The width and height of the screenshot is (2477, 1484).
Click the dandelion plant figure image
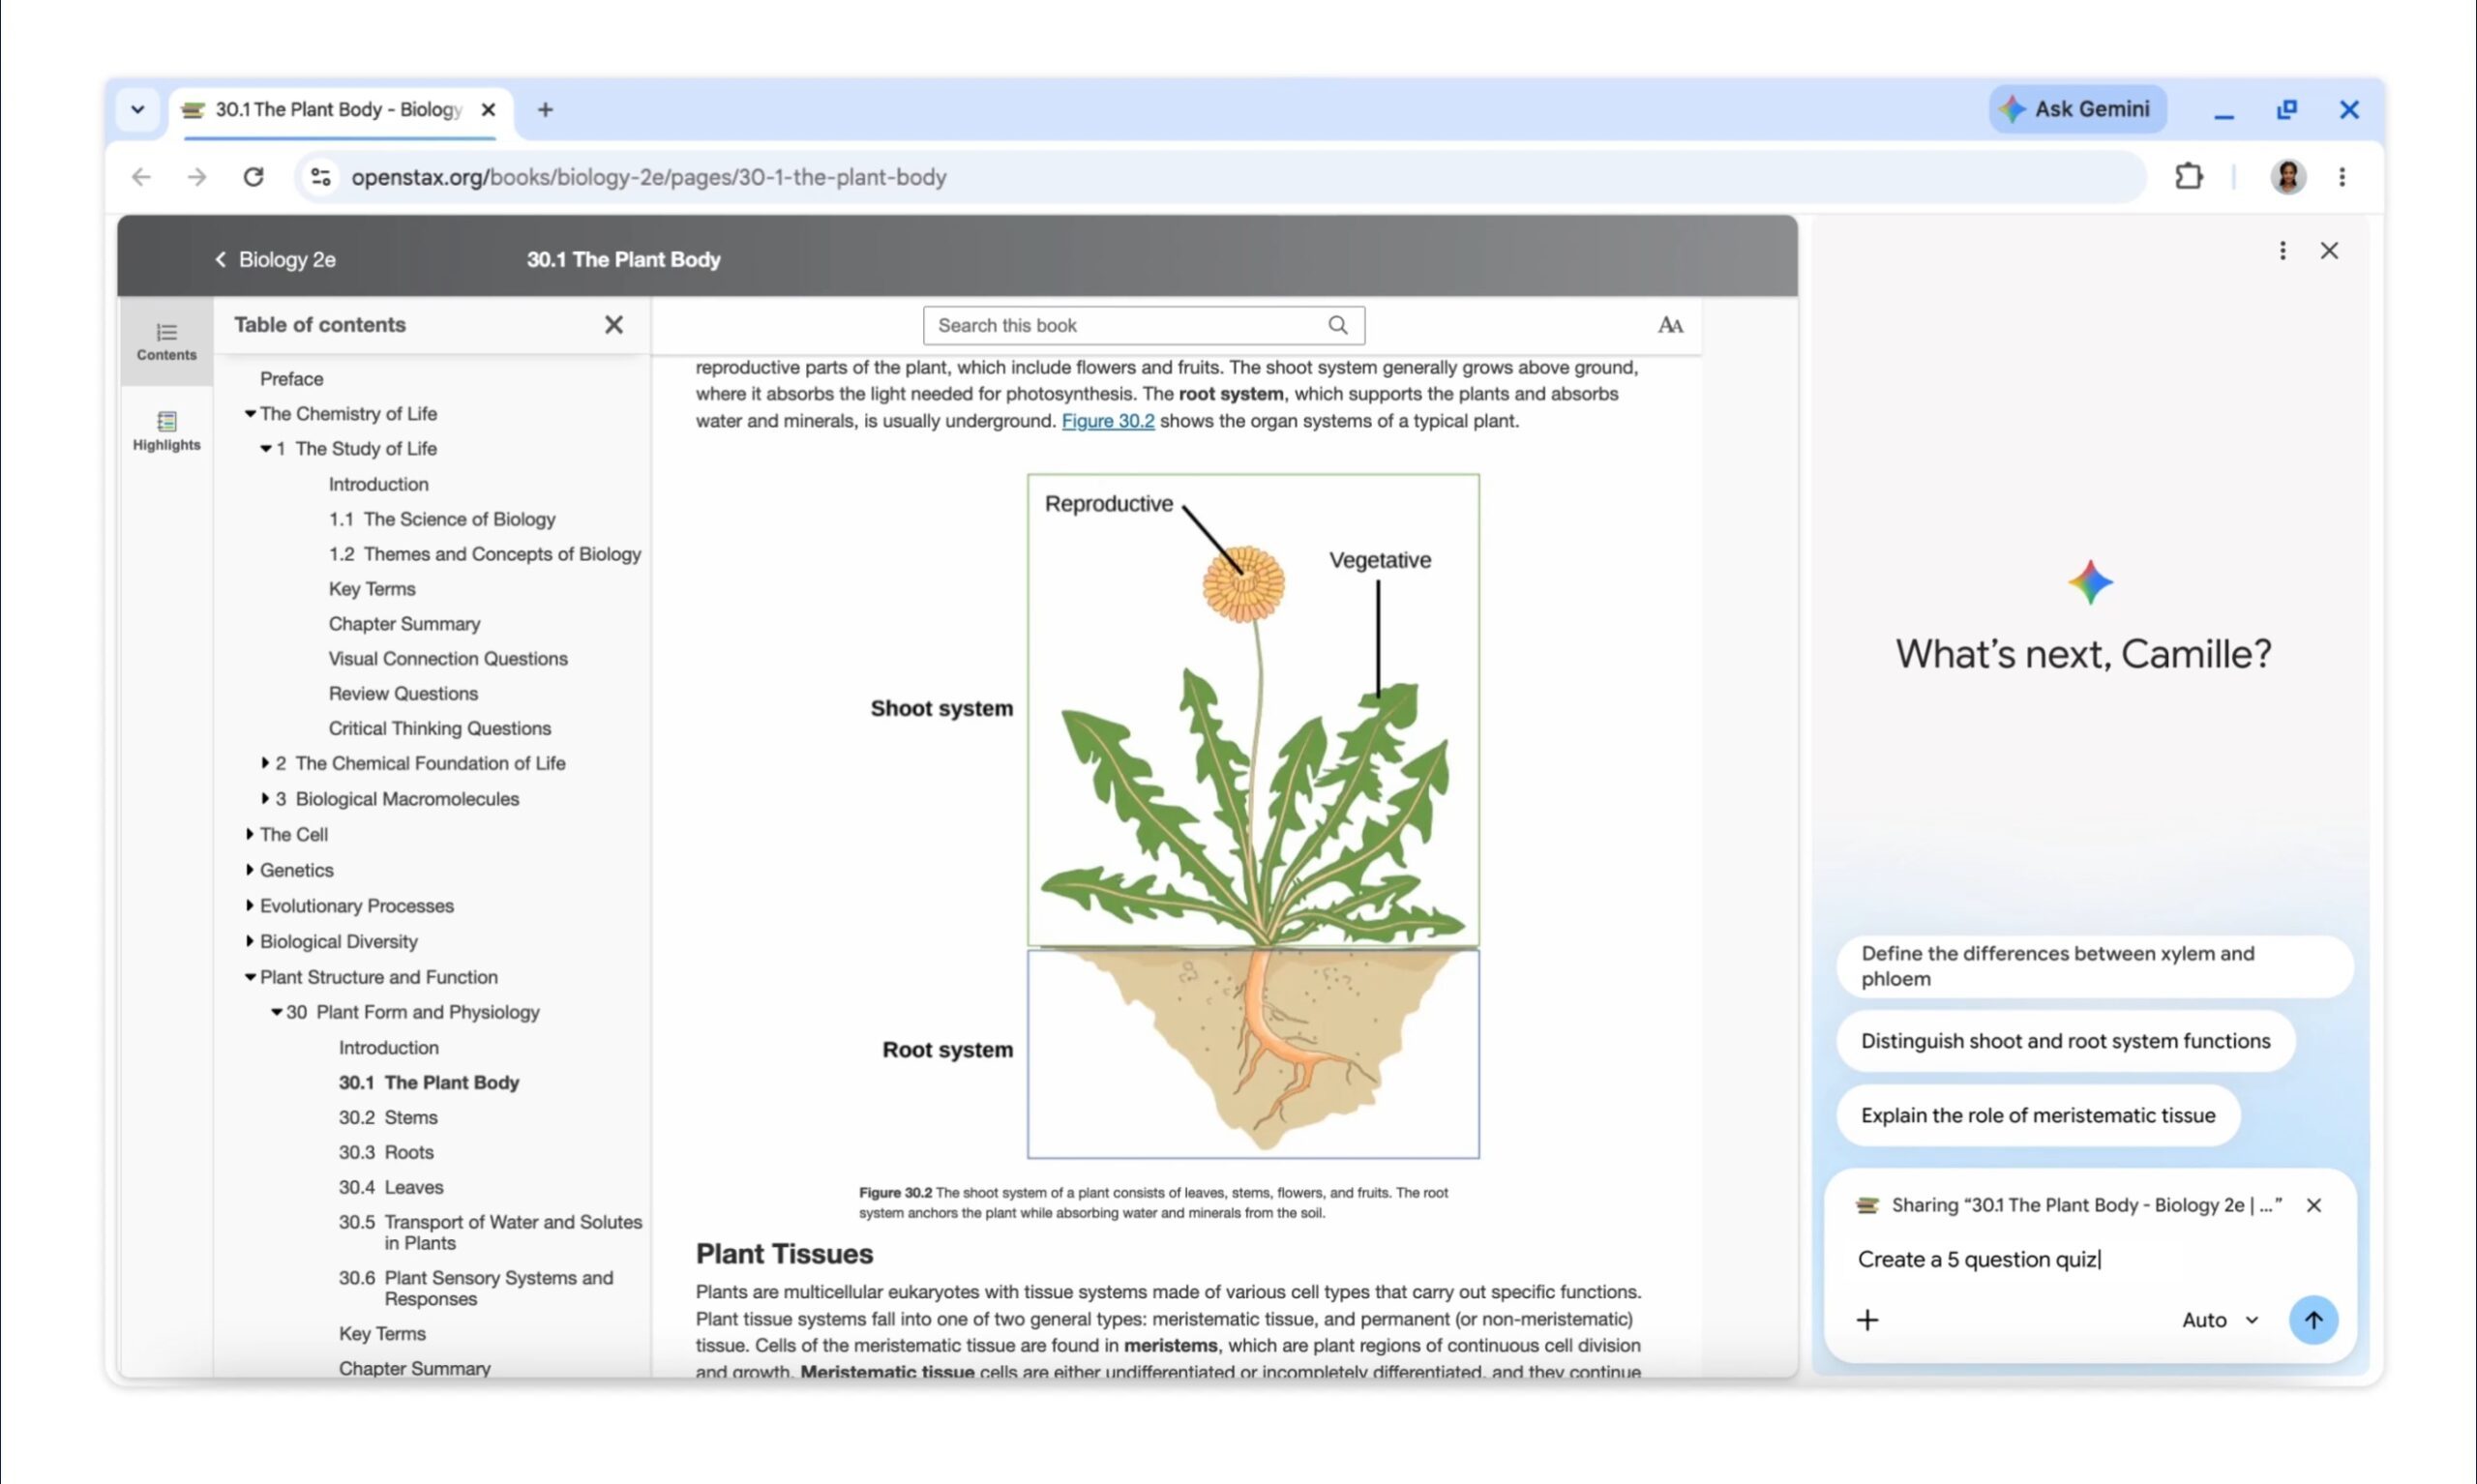click(x=1253, y=816)
